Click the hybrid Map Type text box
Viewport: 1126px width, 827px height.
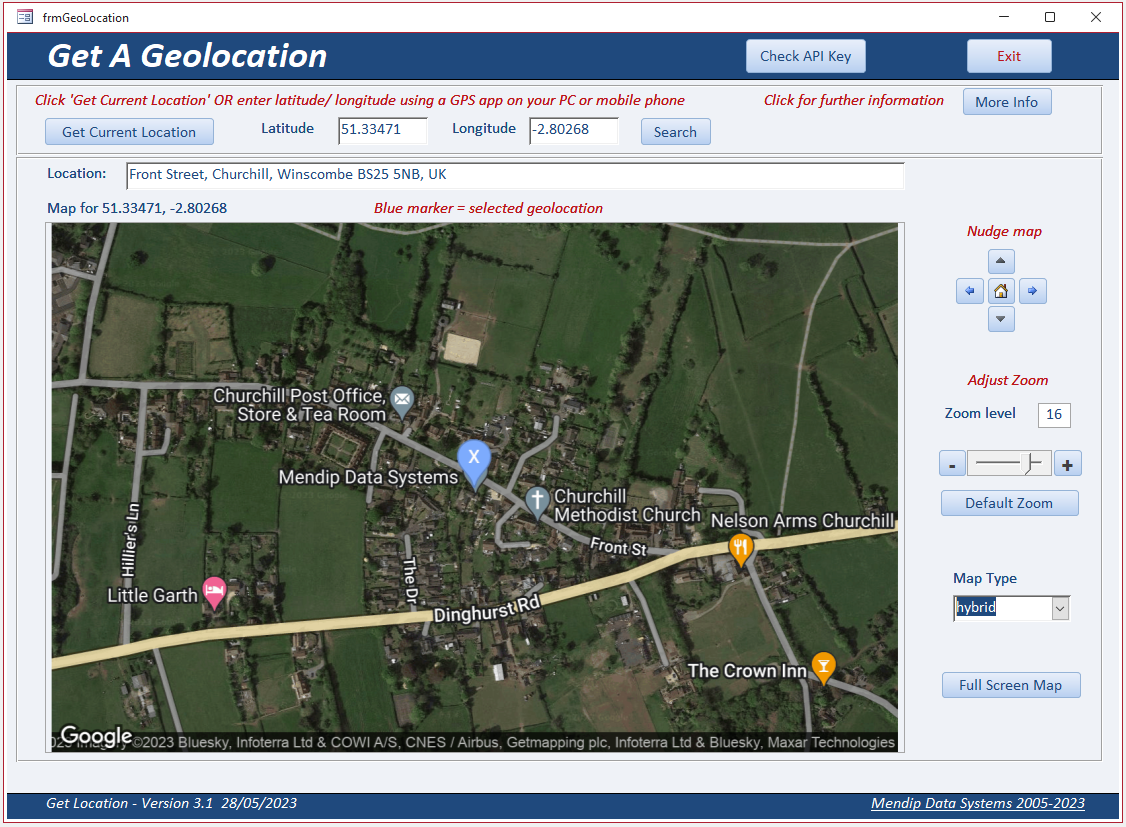tap(1003, 608)
